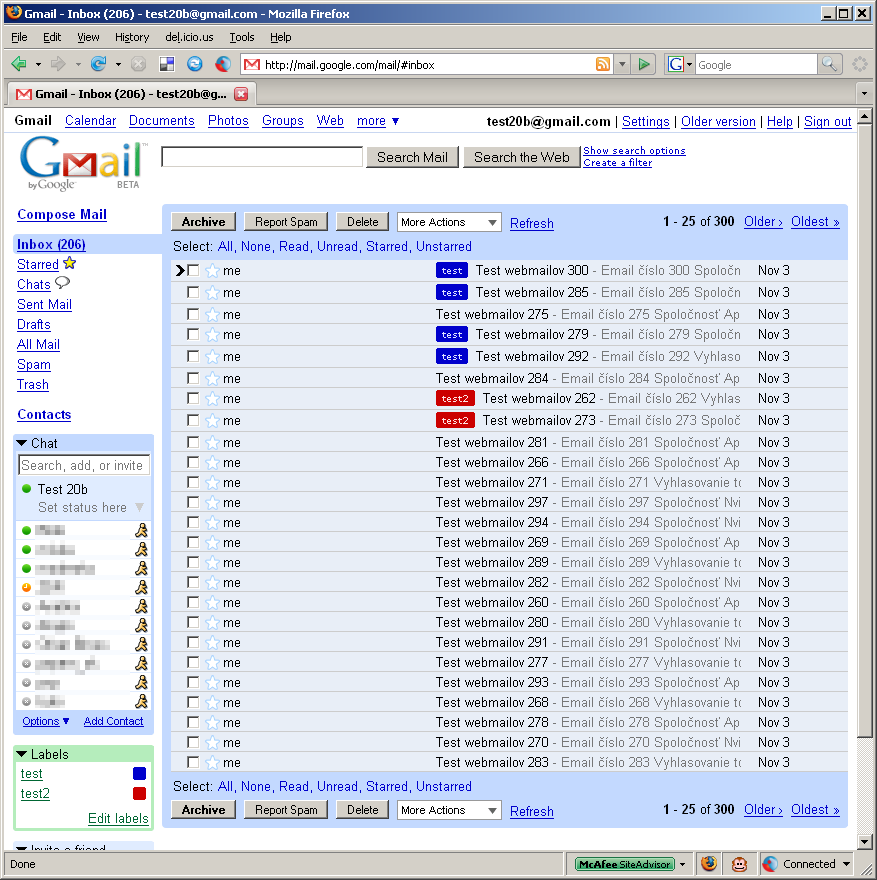Go back with the green Back arrow
877x880 pixels.
click(x=19, y=65)
